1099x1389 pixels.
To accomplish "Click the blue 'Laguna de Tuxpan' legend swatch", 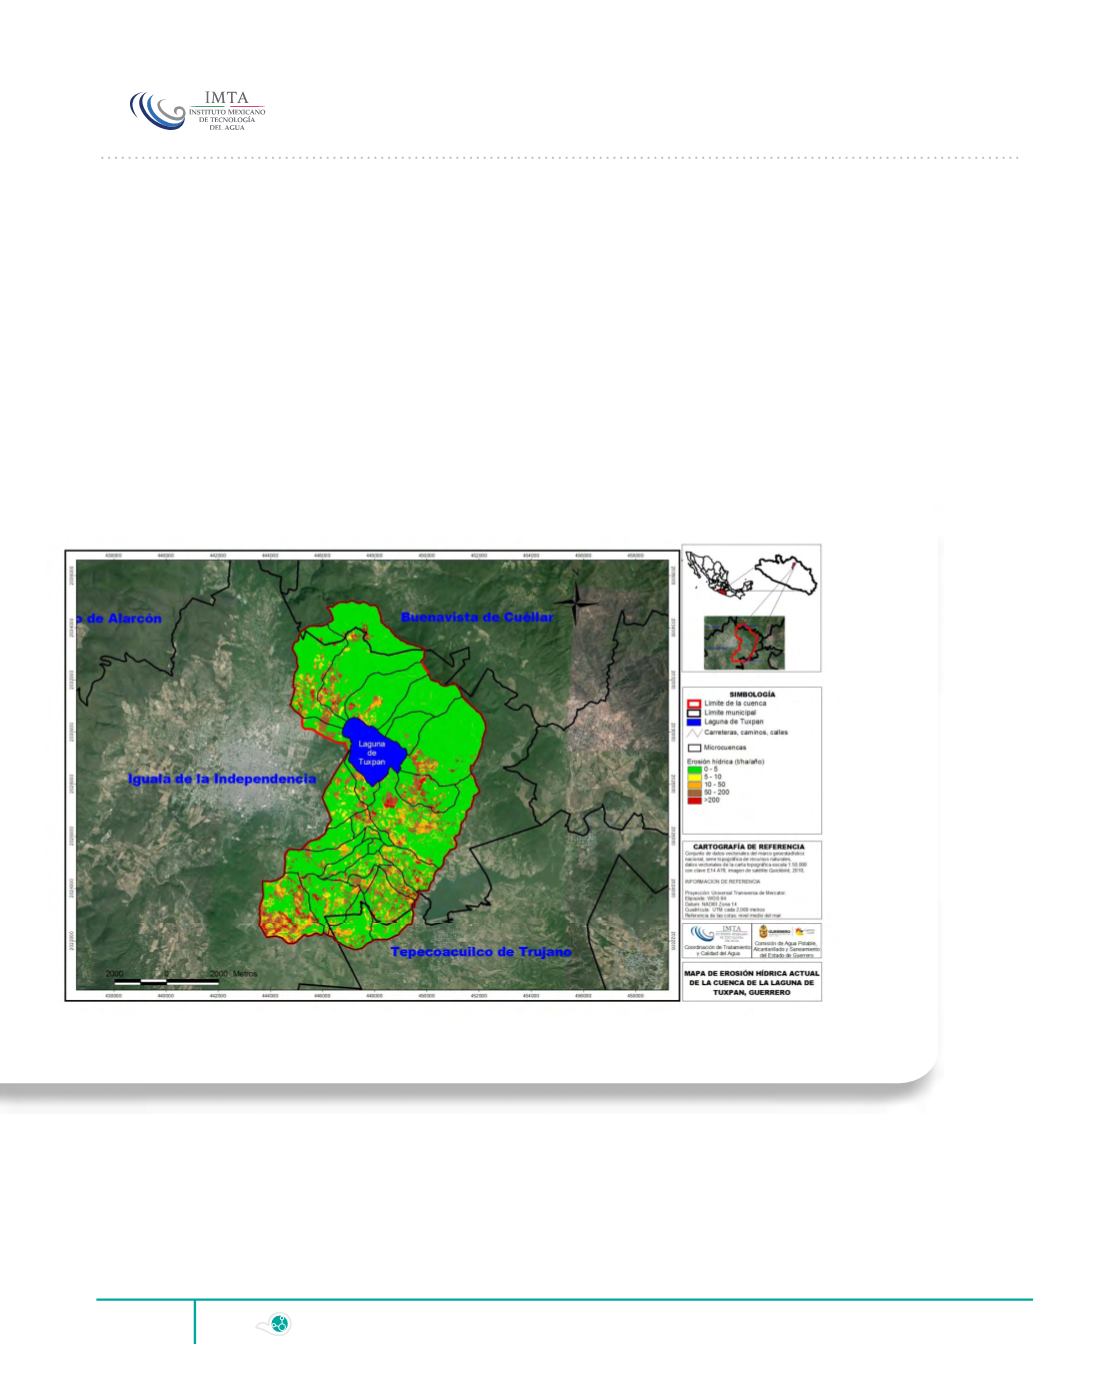I will (694, 722).
